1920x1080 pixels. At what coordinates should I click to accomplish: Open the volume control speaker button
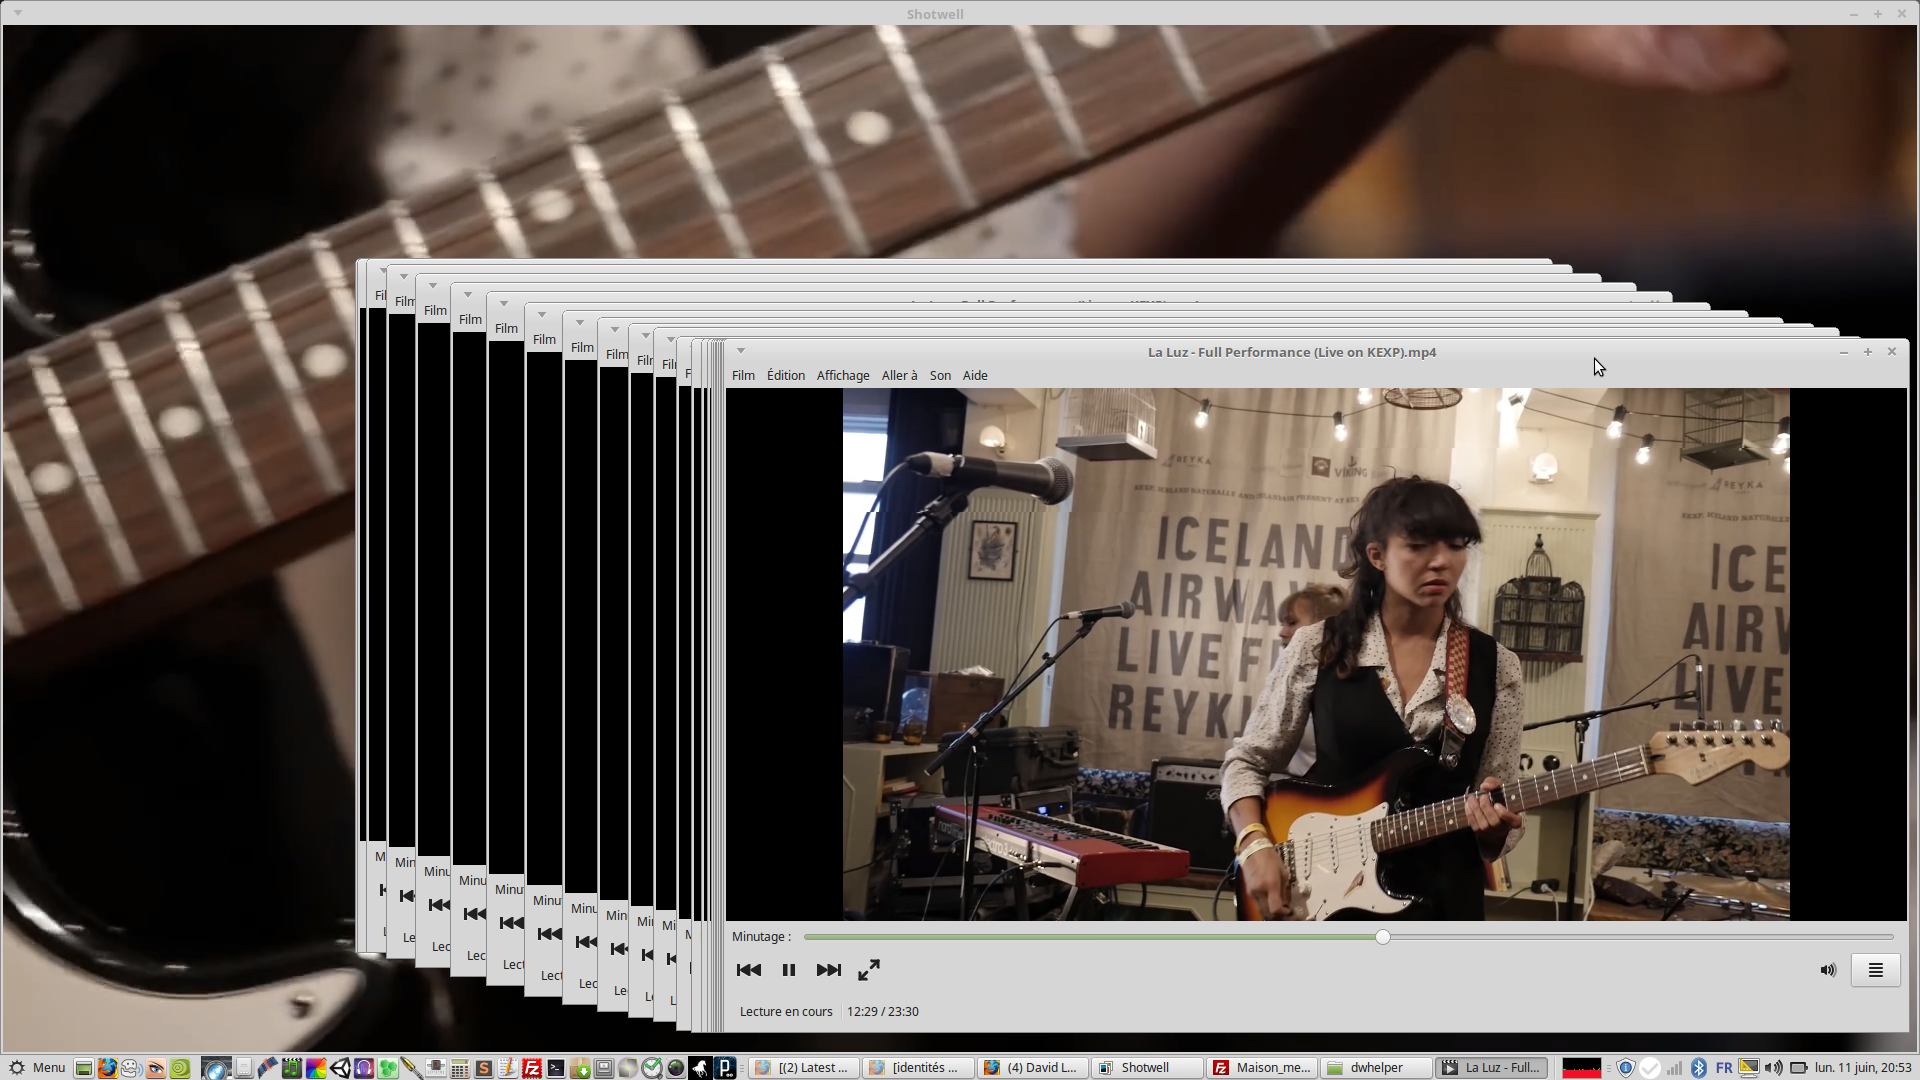[1828, 970]
